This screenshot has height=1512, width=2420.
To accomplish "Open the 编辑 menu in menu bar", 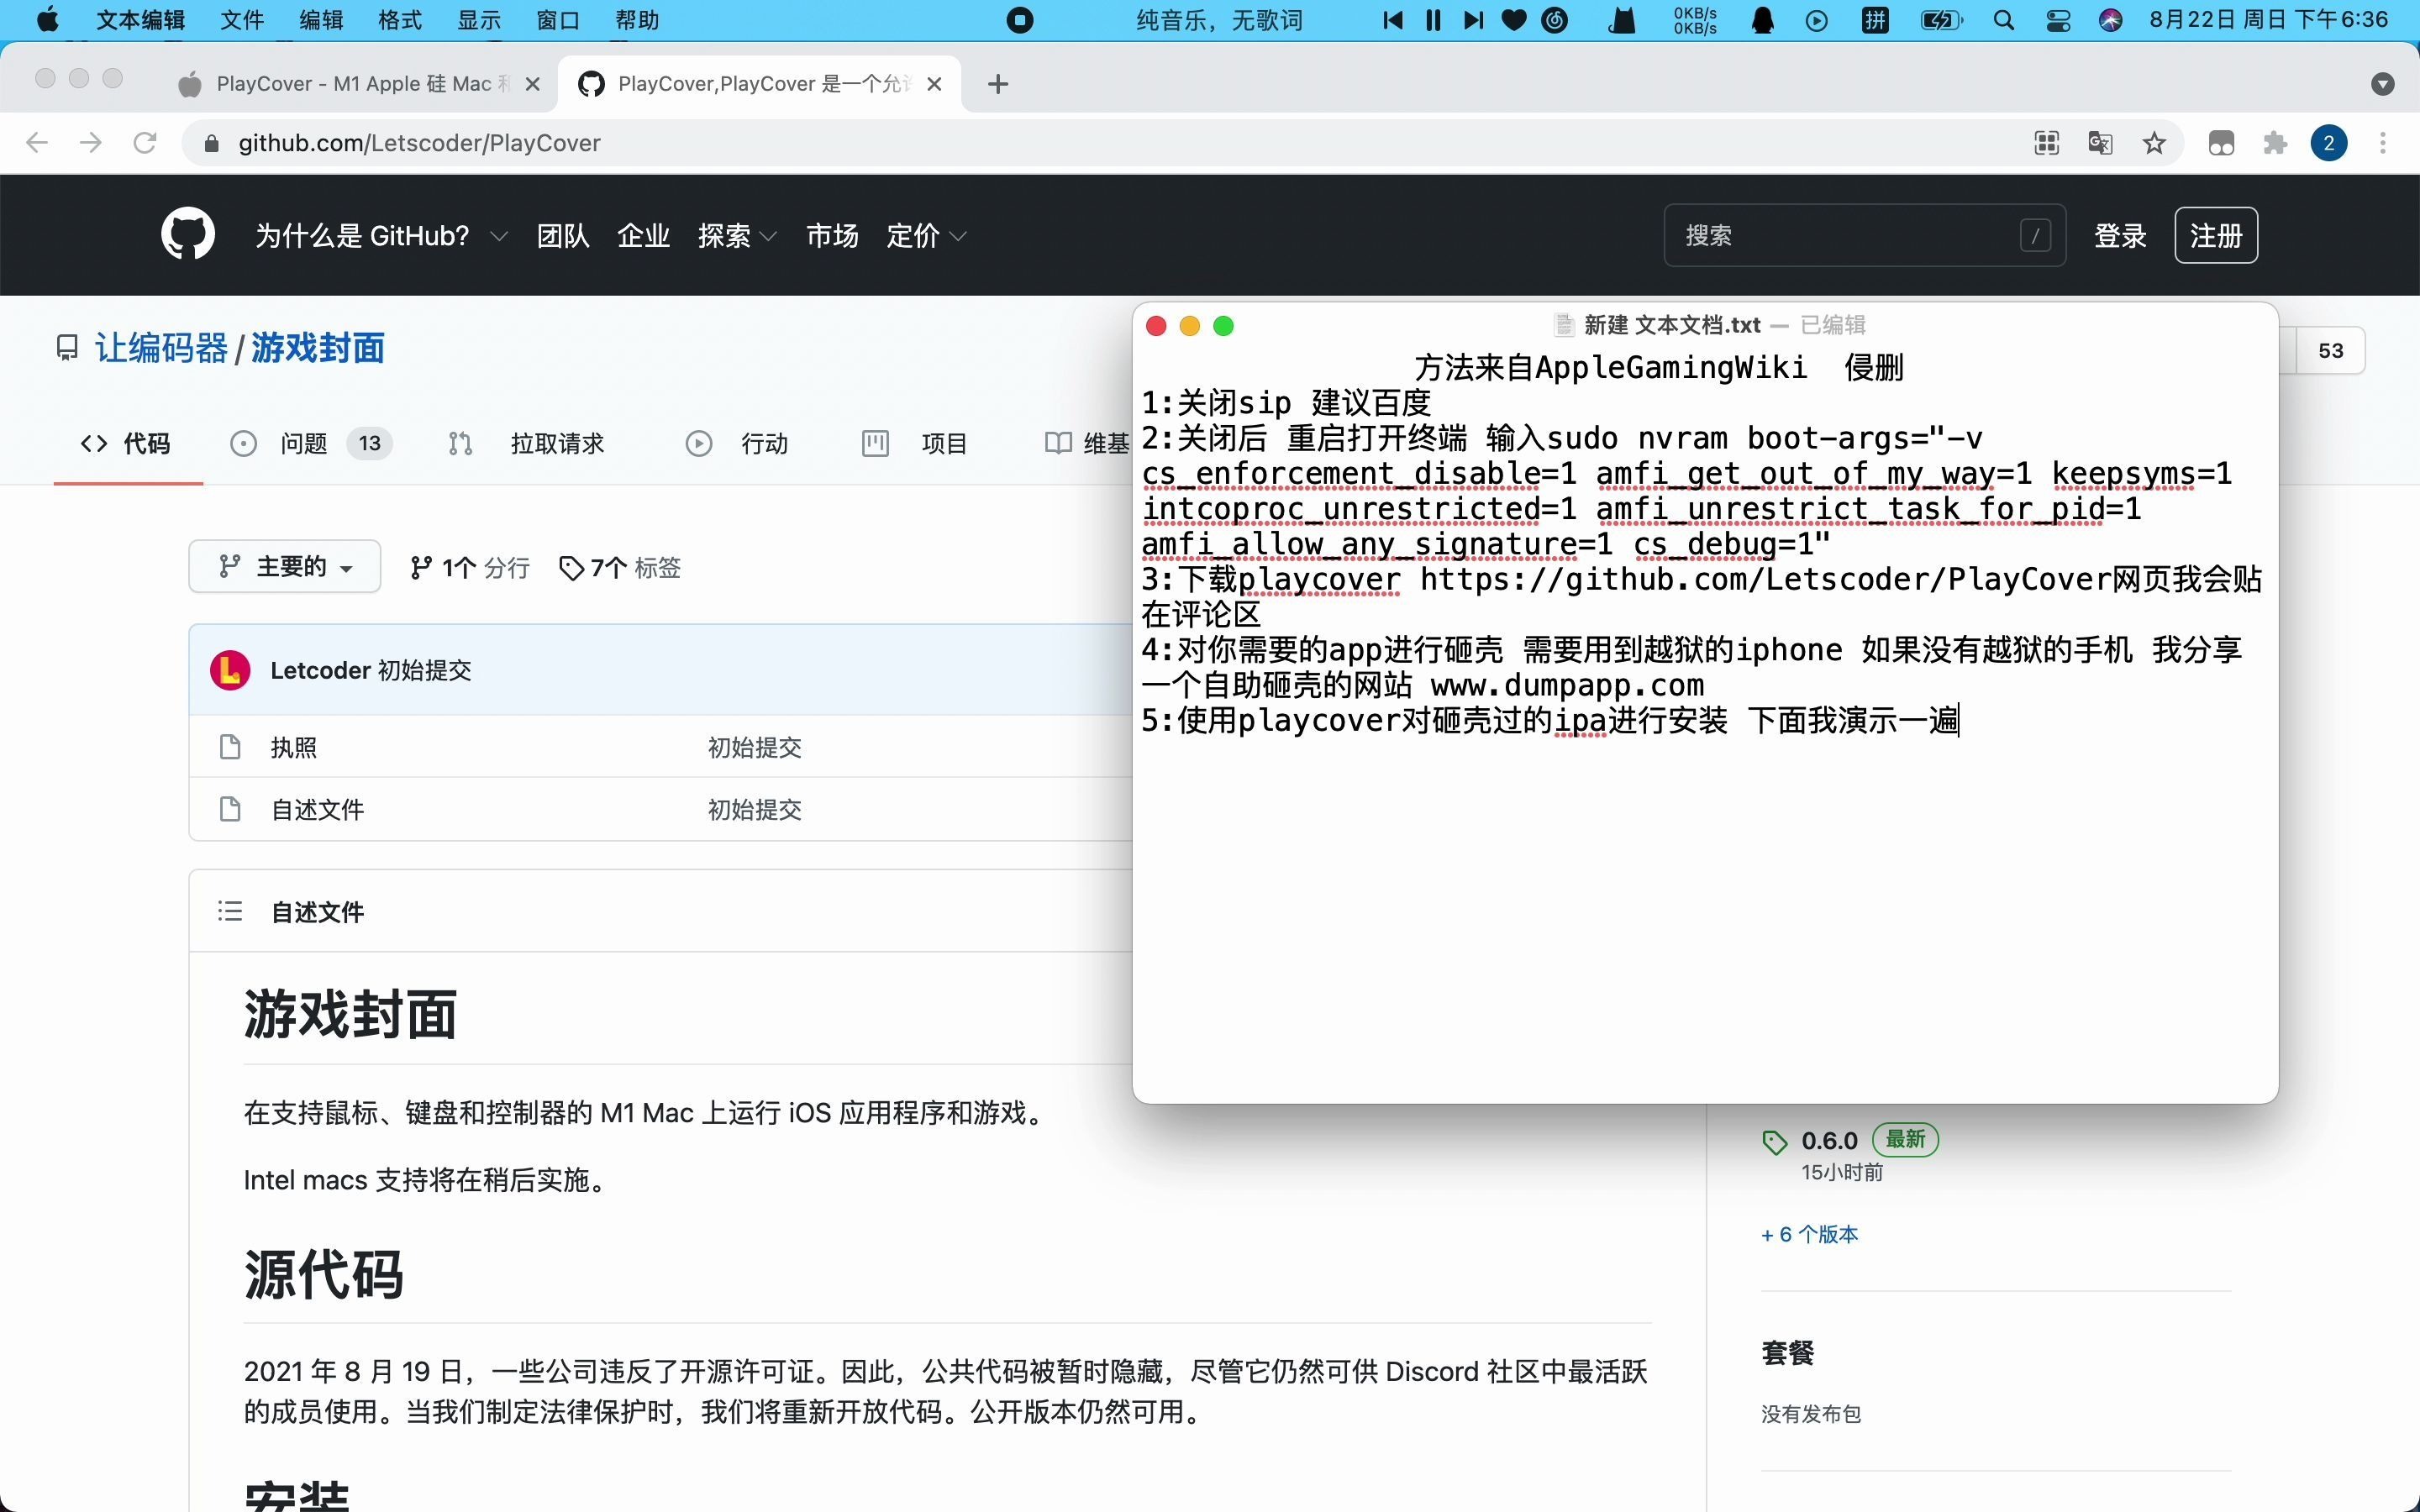I will (321, 20).
